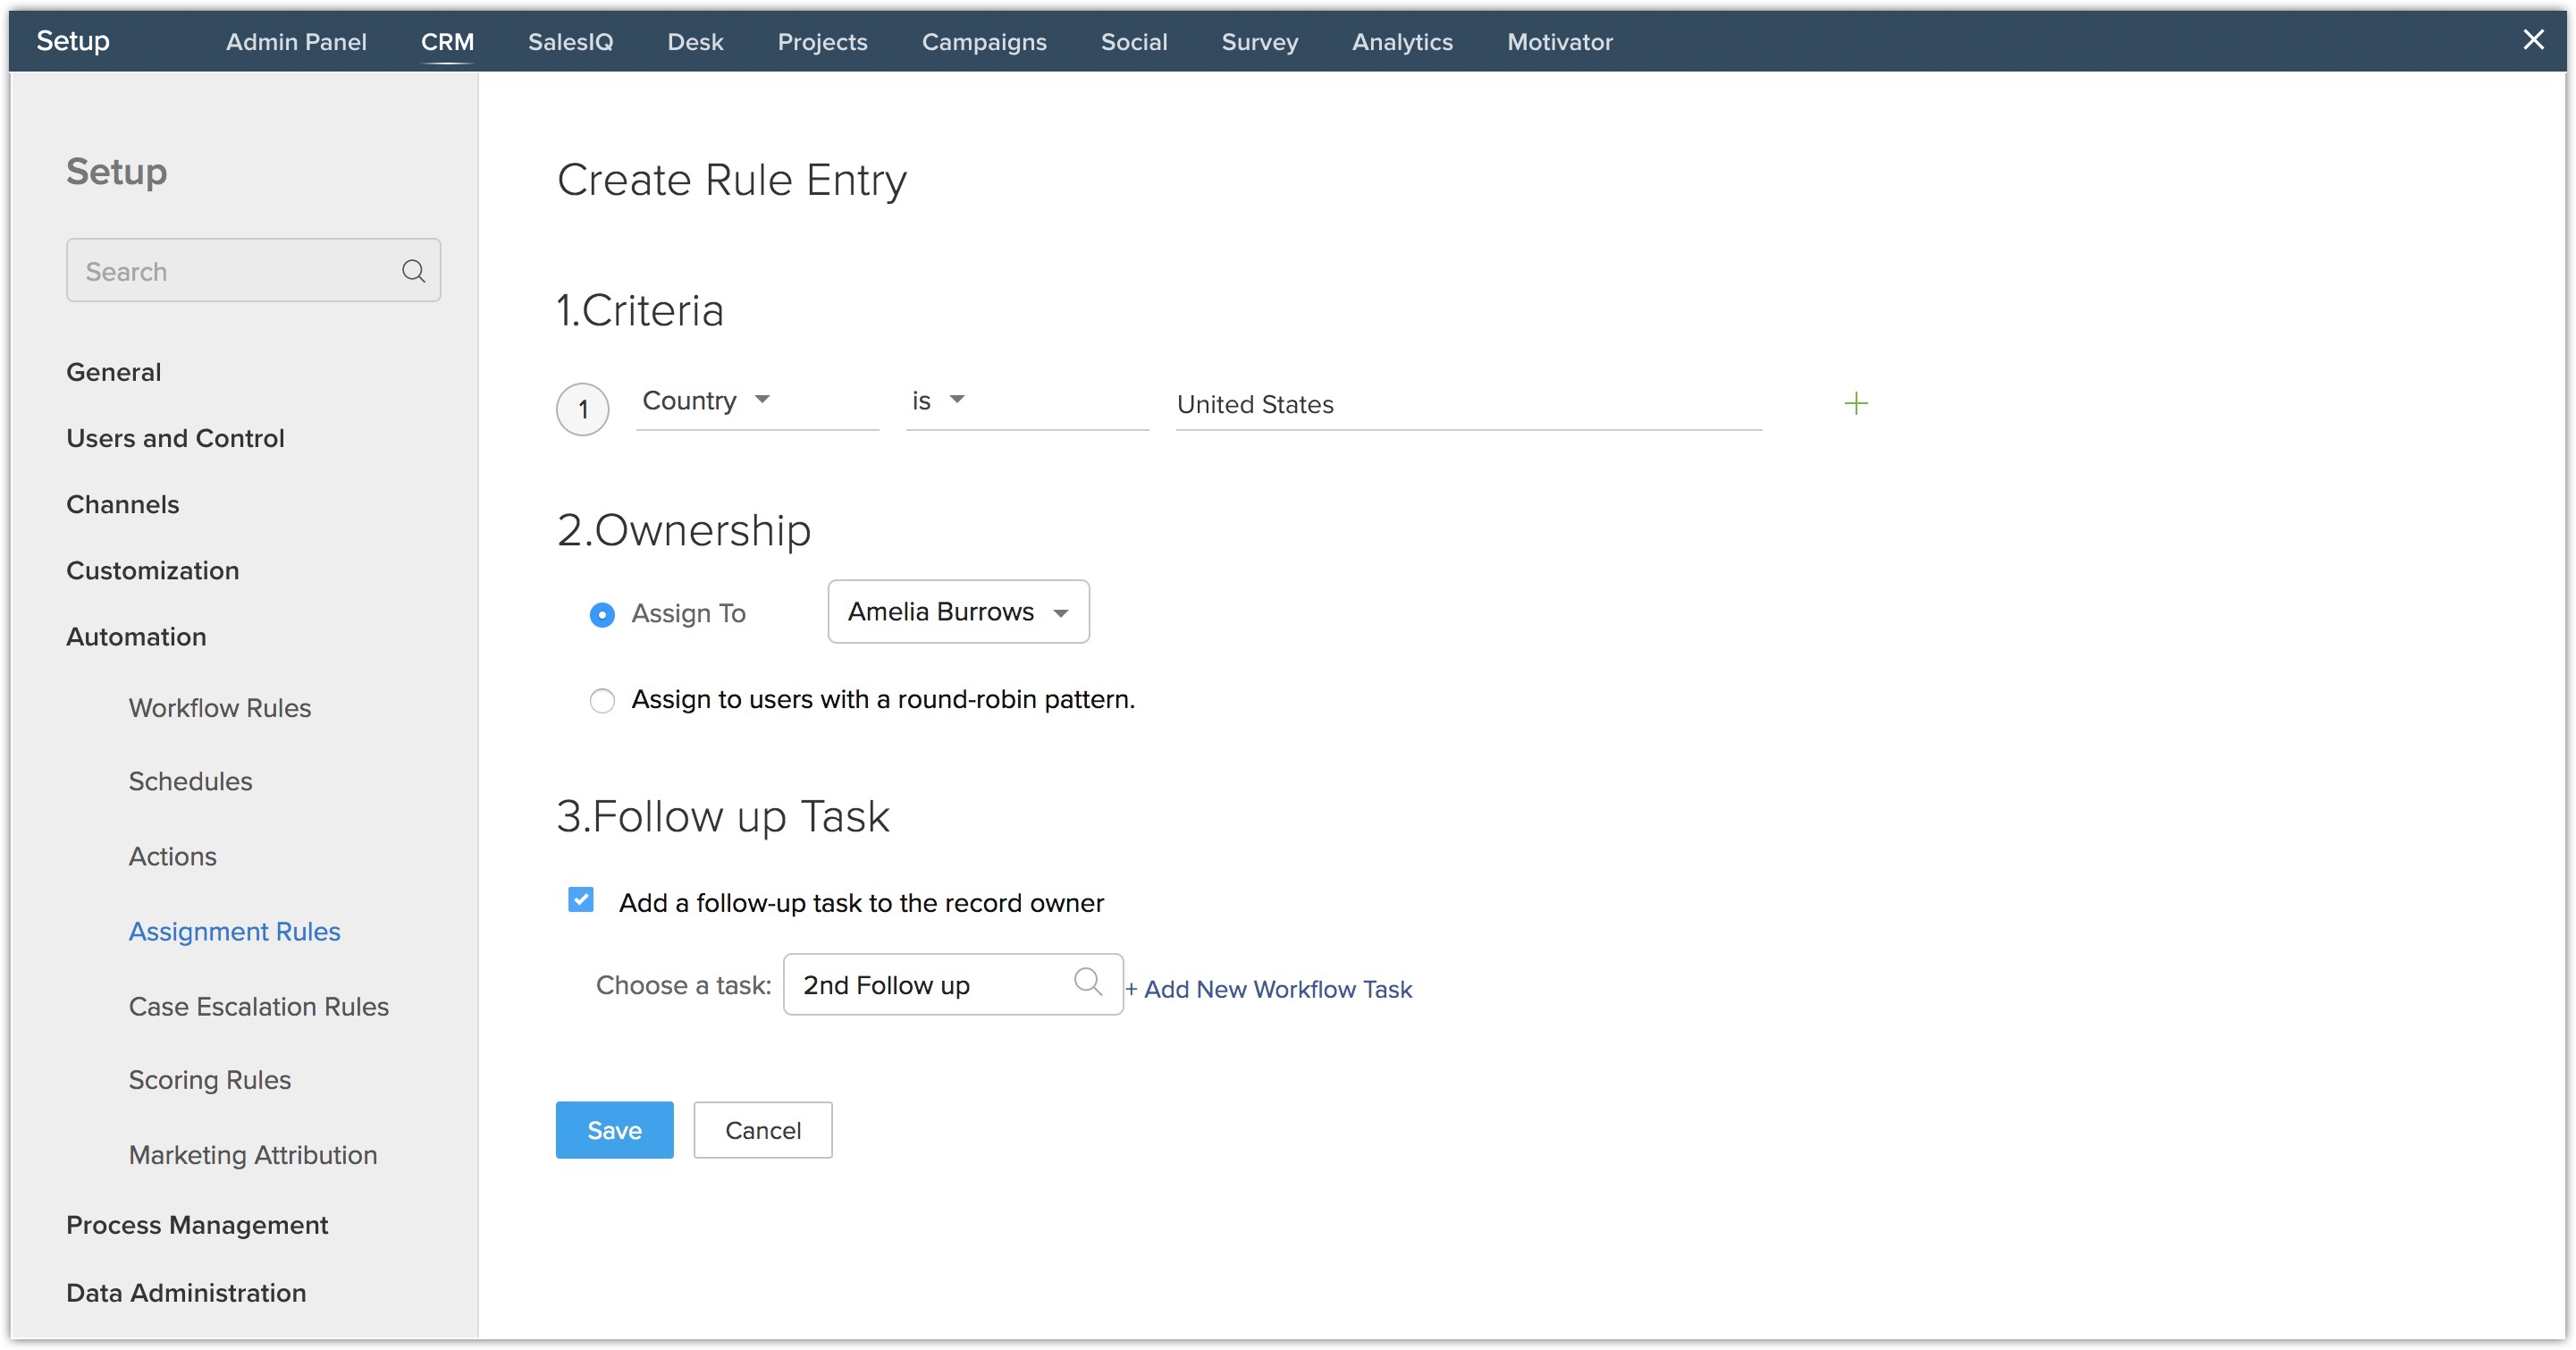Viewport: 2576px width, 1350px height.
Task: Open Users and Control section
Action: [x=175, y=438]
